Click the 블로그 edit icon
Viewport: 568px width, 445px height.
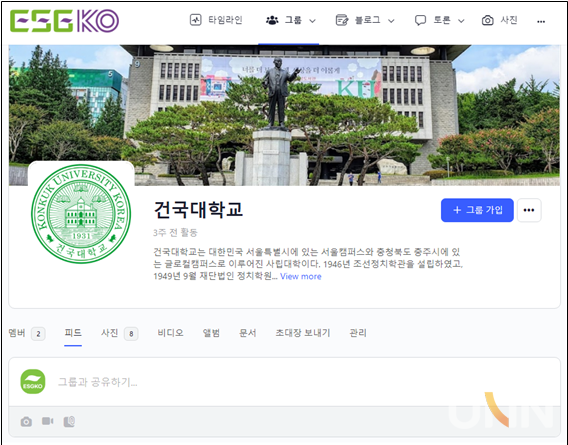[342, 20]
